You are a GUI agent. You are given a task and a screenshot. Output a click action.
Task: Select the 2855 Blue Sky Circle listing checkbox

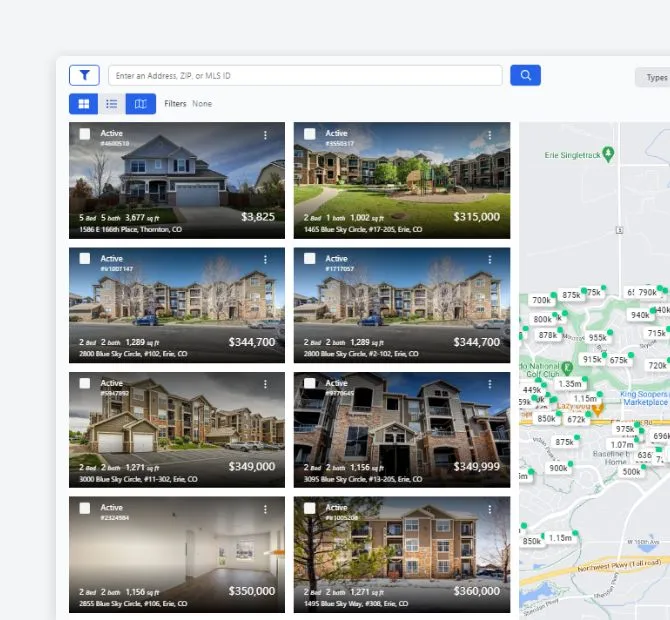pyautogui.click(x=85, y=508)
